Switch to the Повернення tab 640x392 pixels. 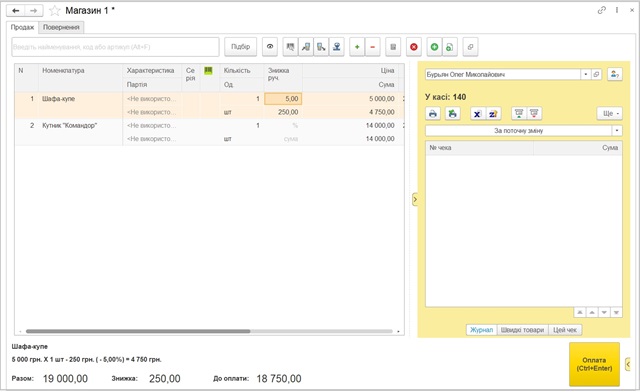tap(61, 27)
